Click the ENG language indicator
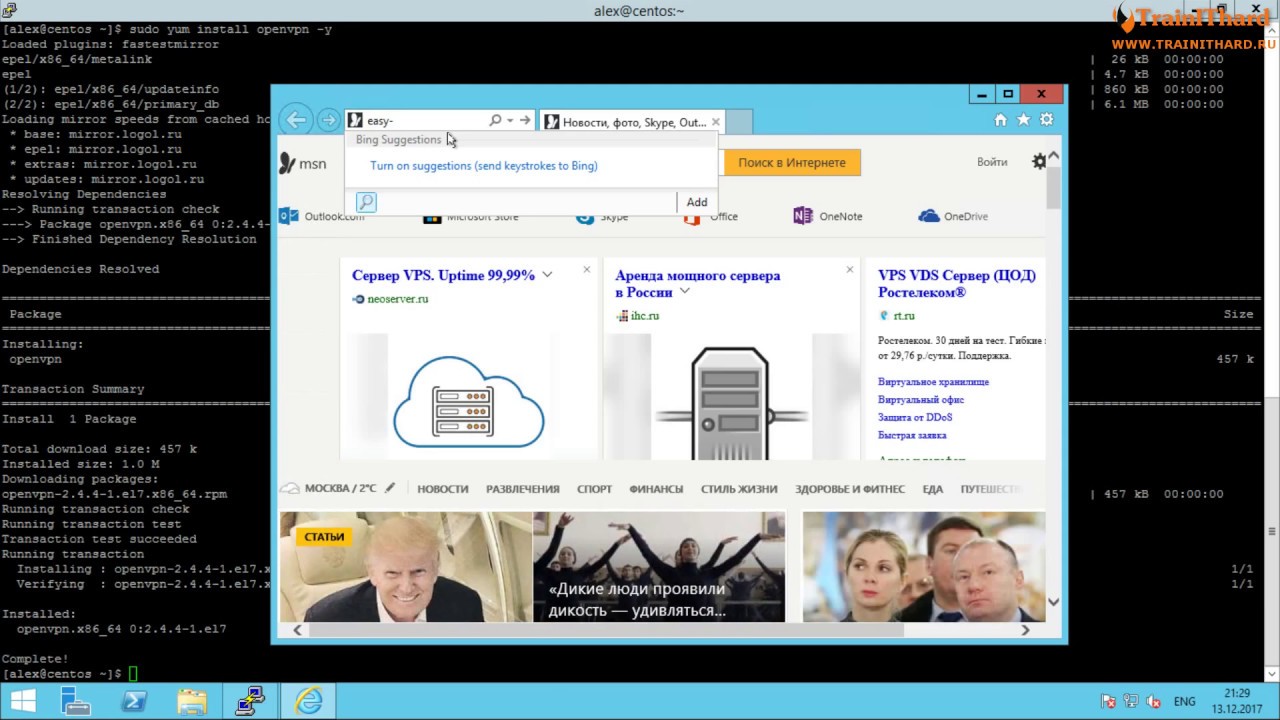 coord(1184,701)
